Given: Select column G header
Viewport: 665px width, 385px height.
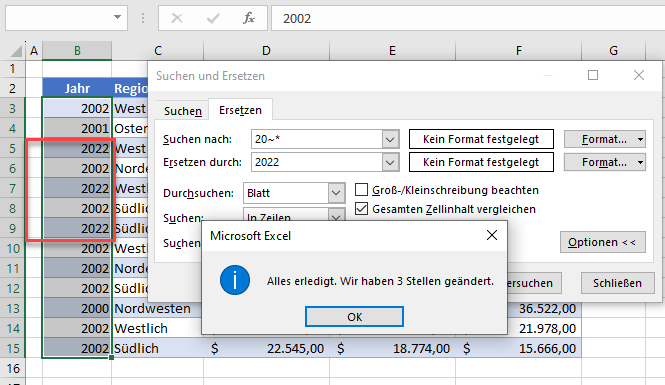Looking at the screenshot, I should coord(613,51).
